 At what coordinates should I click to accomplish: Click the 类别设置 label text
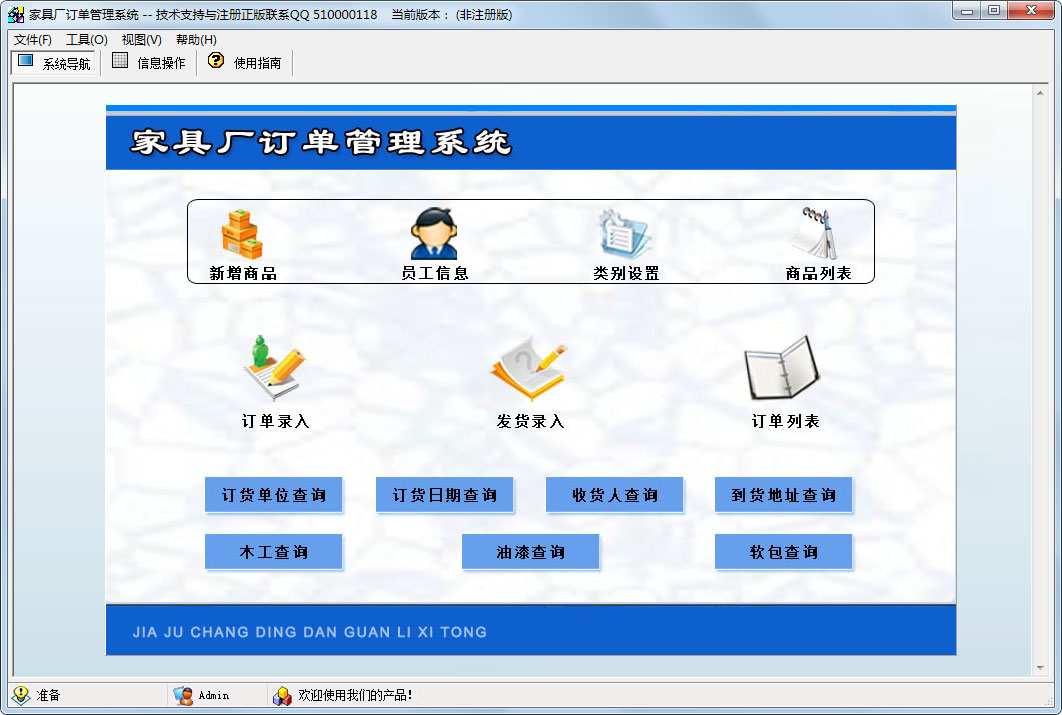coord(626,274)
